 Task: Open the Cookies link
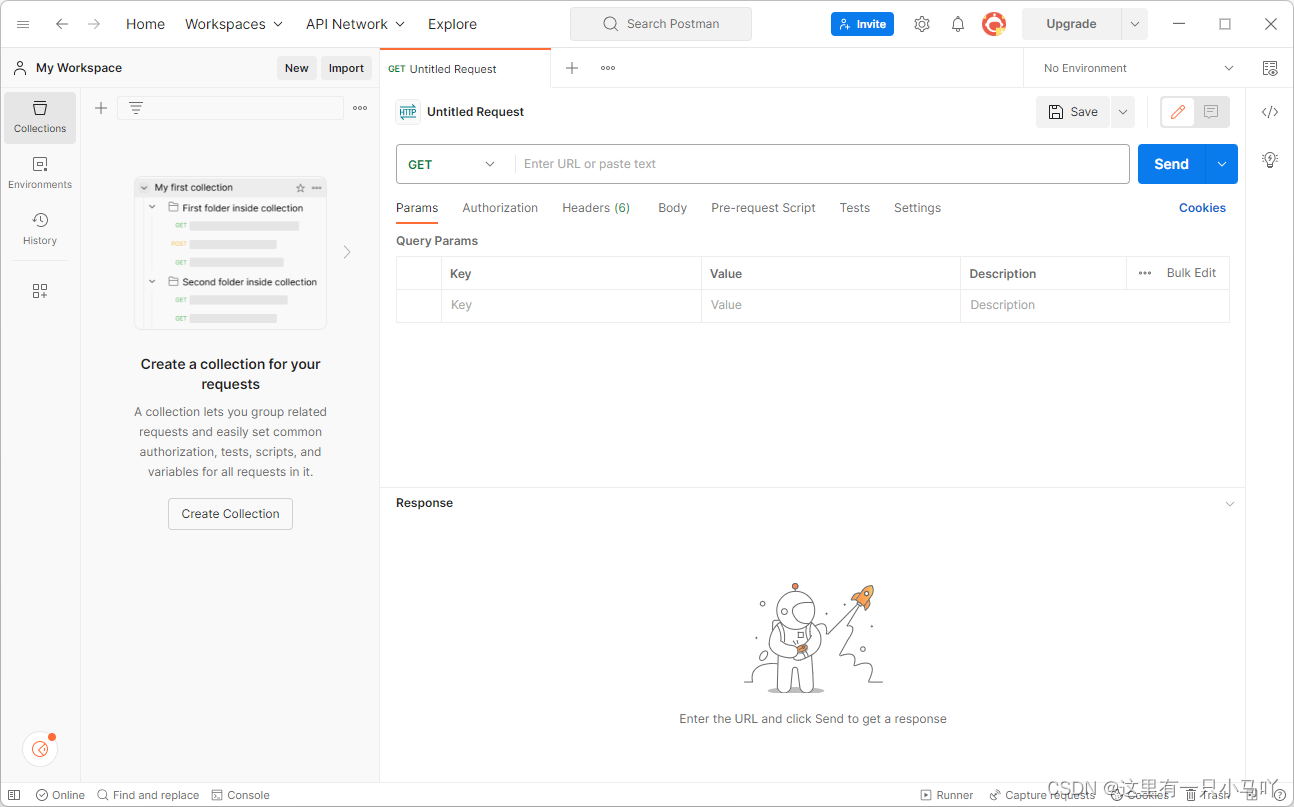click(1202, 208)
